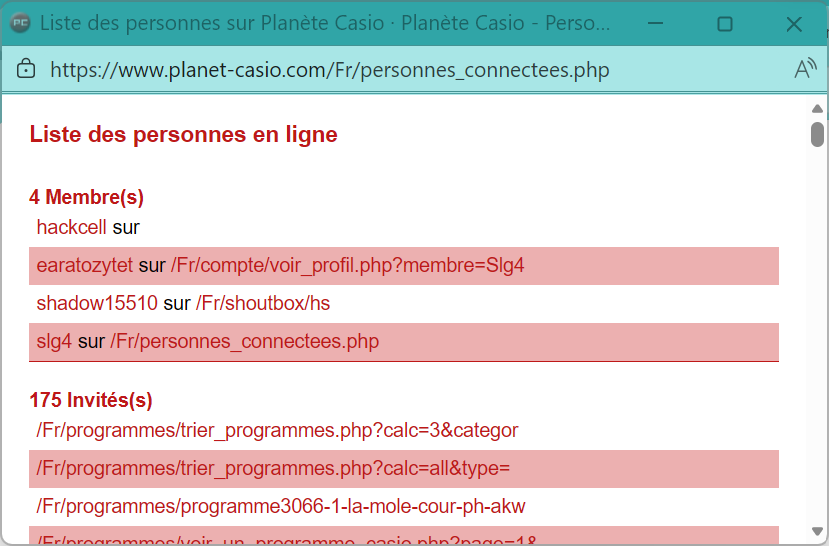
Task: Visit the programme3066-1-la-mole-cour link
Action: [281, 506]
